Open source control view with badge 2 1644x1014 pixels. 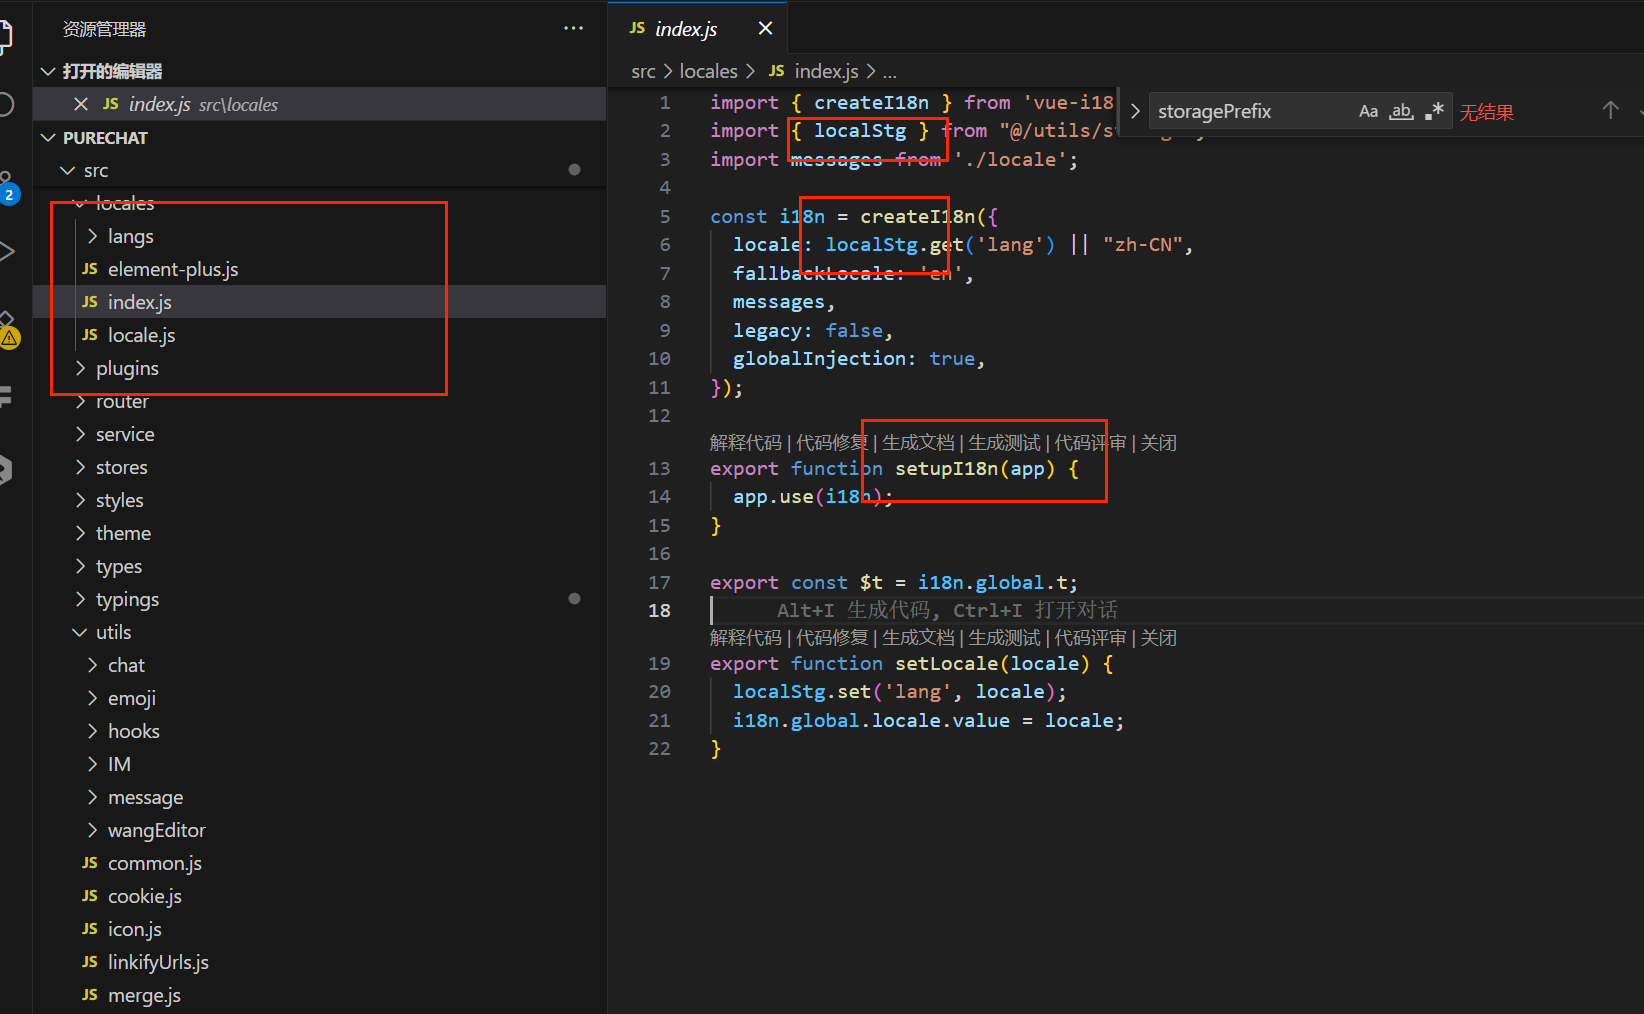(x=6, y=187)
